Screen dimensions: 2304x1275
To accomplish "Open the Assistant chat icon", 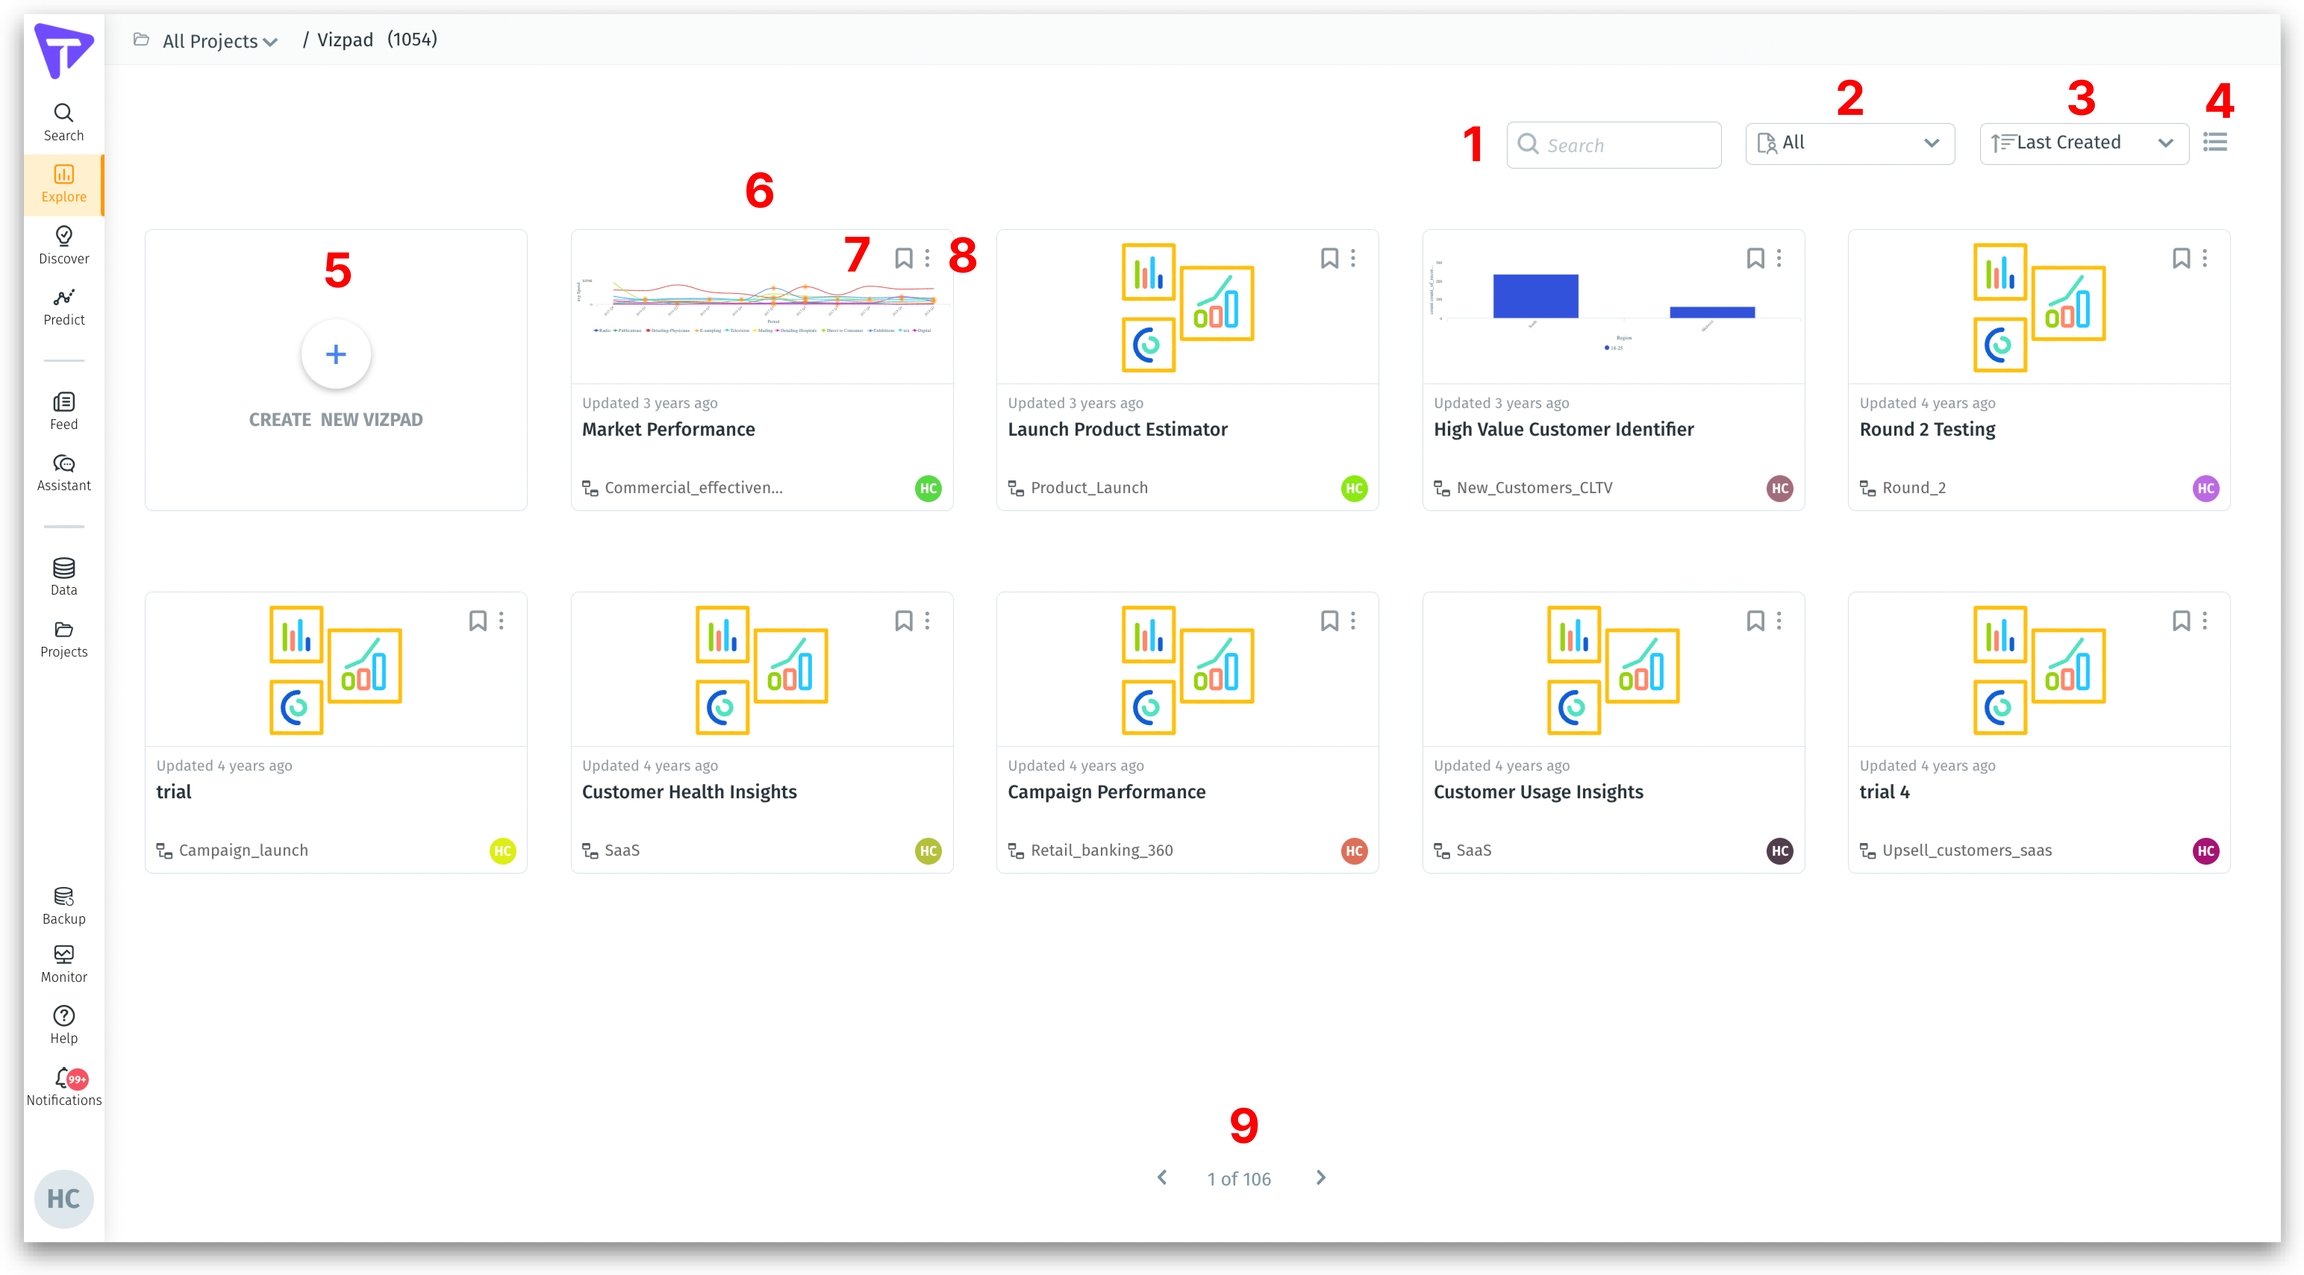I will pyautogui.click(x=63, y=464).
